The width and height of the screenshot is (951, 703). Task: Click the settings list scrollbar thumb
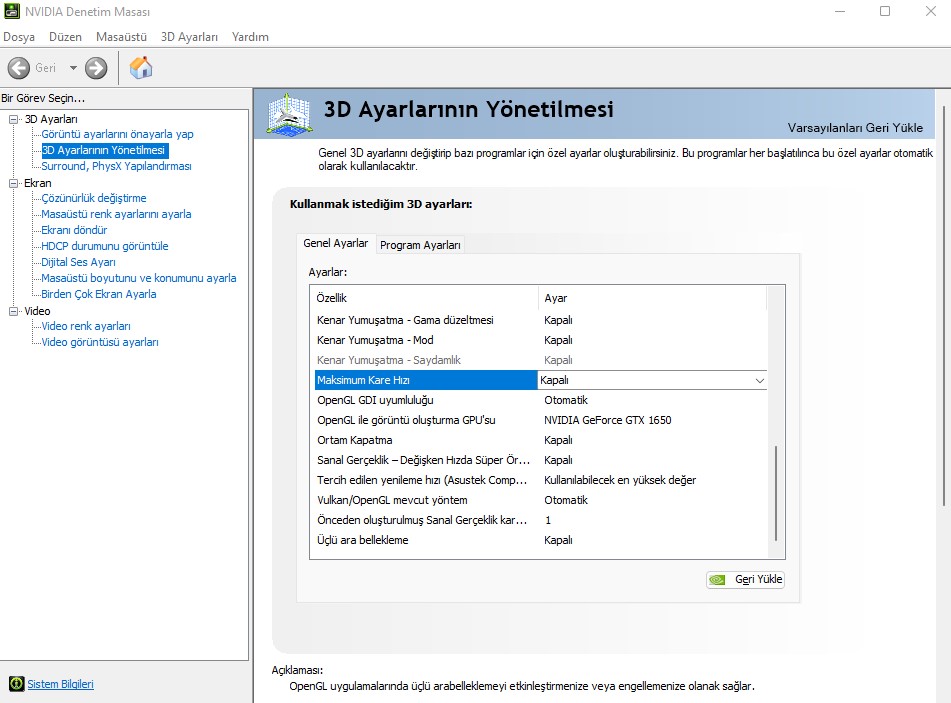pos(776,493)
